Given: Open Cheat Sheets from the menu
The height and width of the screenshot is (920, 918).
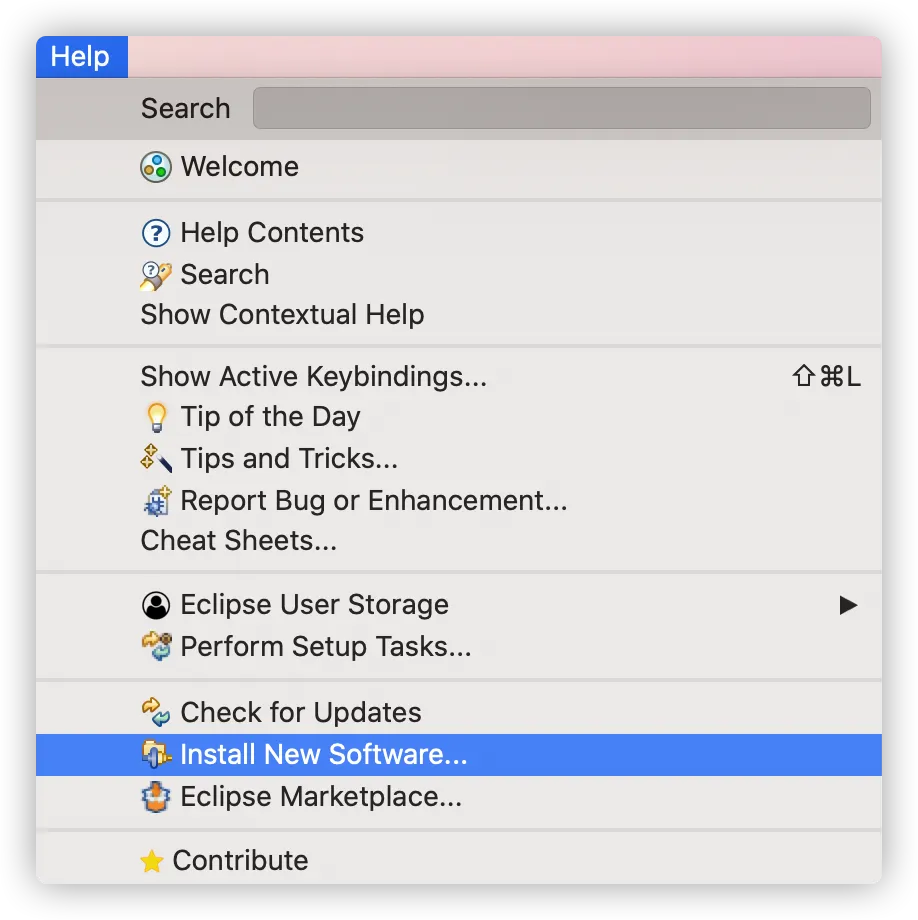Looking at the screenshot, I should coord(238,541).
